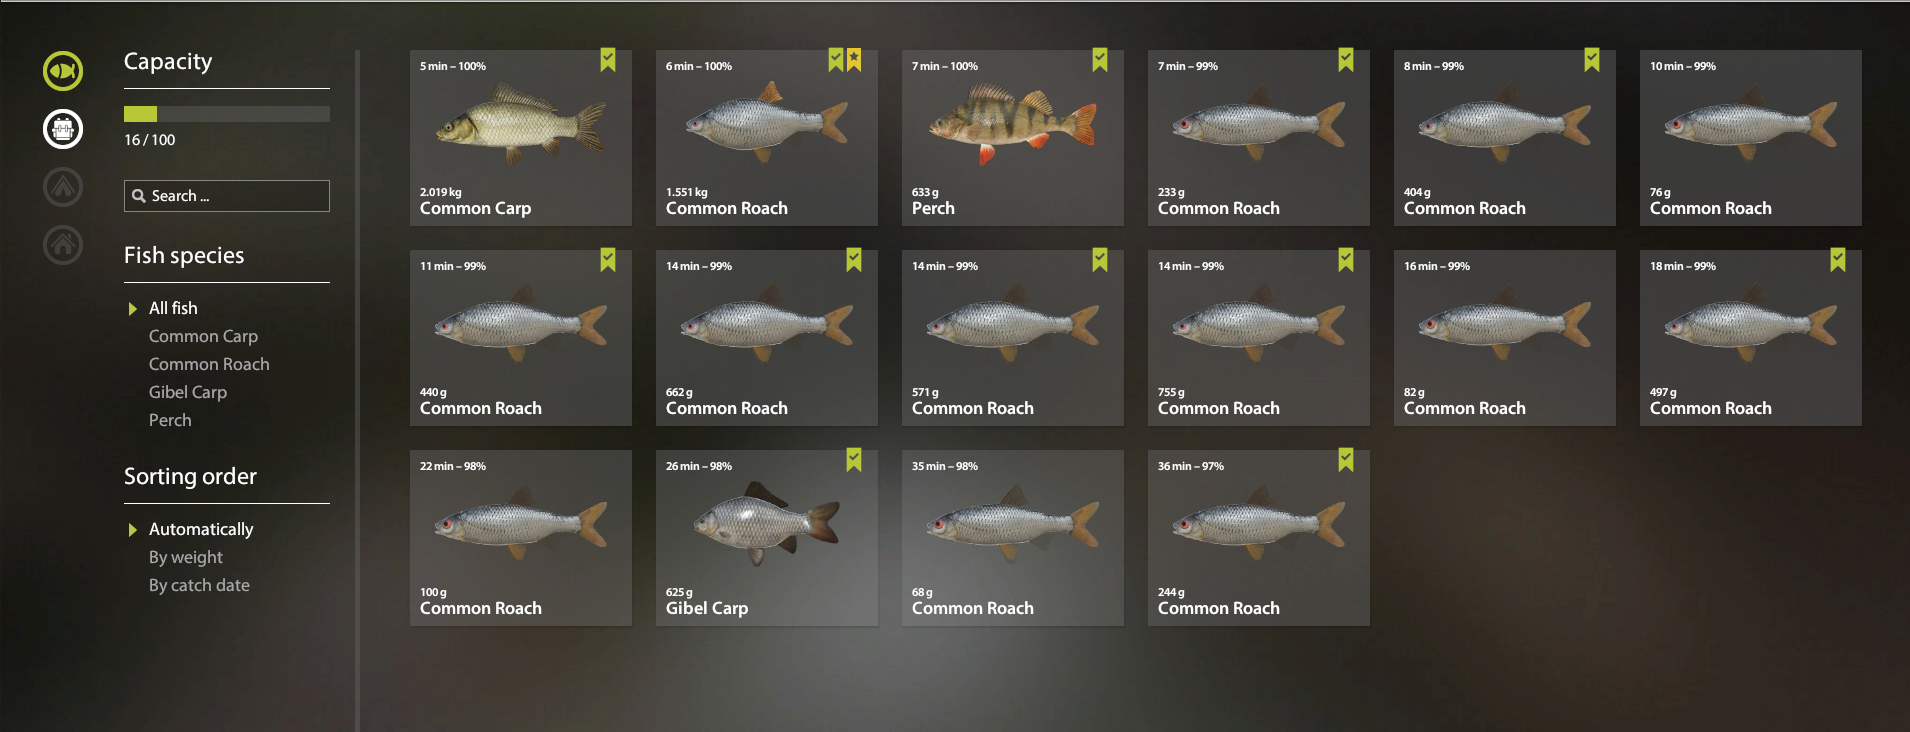Screen dimensions: 1910x732
Task: Select the tent camp icon
Action: [x=63, y=187]
